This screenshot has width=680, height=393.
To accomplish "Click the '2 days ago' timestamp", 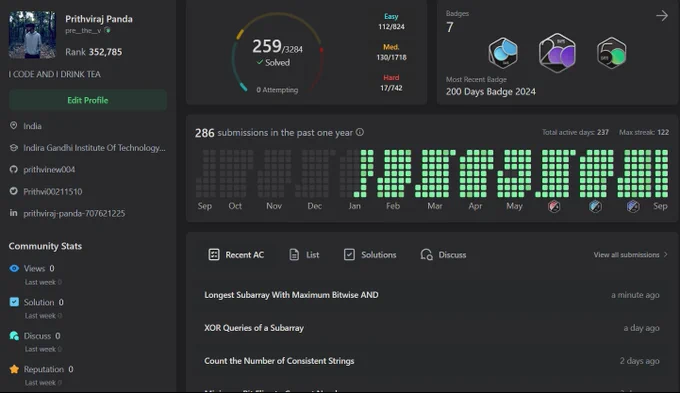I will click(x=640, y=361).
